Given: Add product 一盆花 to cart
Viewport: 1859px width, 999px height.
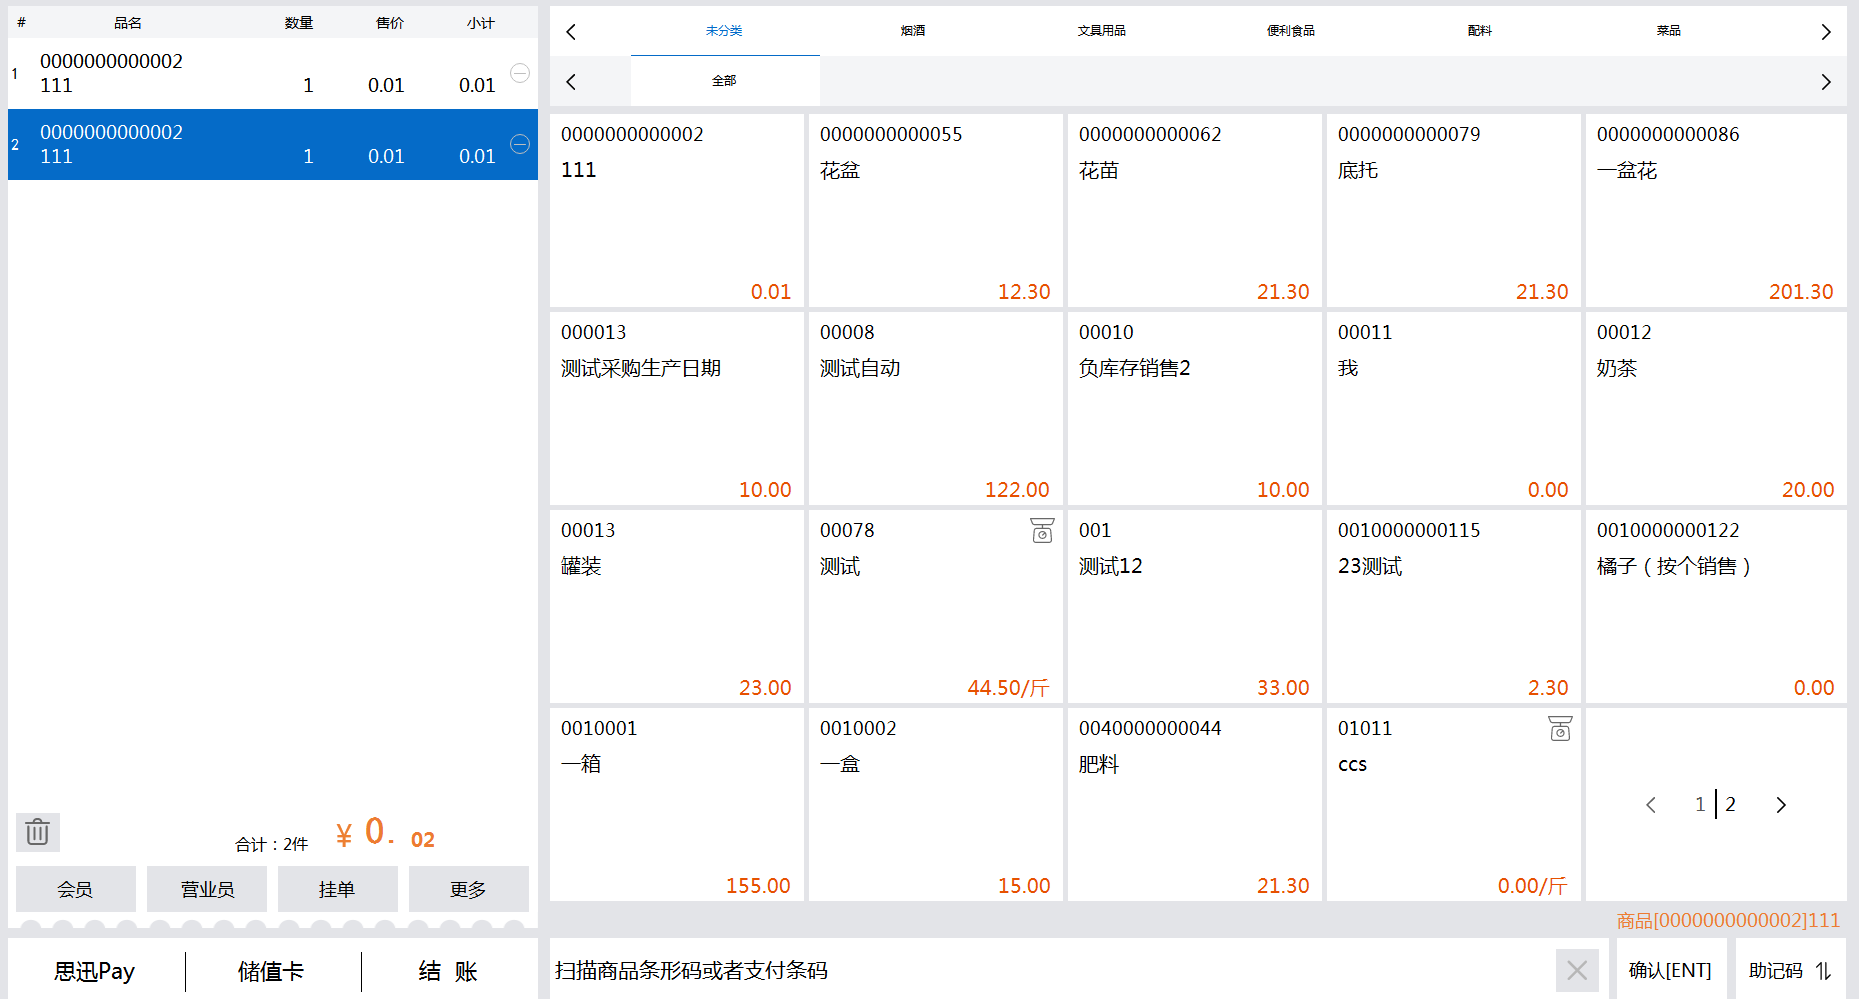Looking at the screenshot, I should [1716, 210].
